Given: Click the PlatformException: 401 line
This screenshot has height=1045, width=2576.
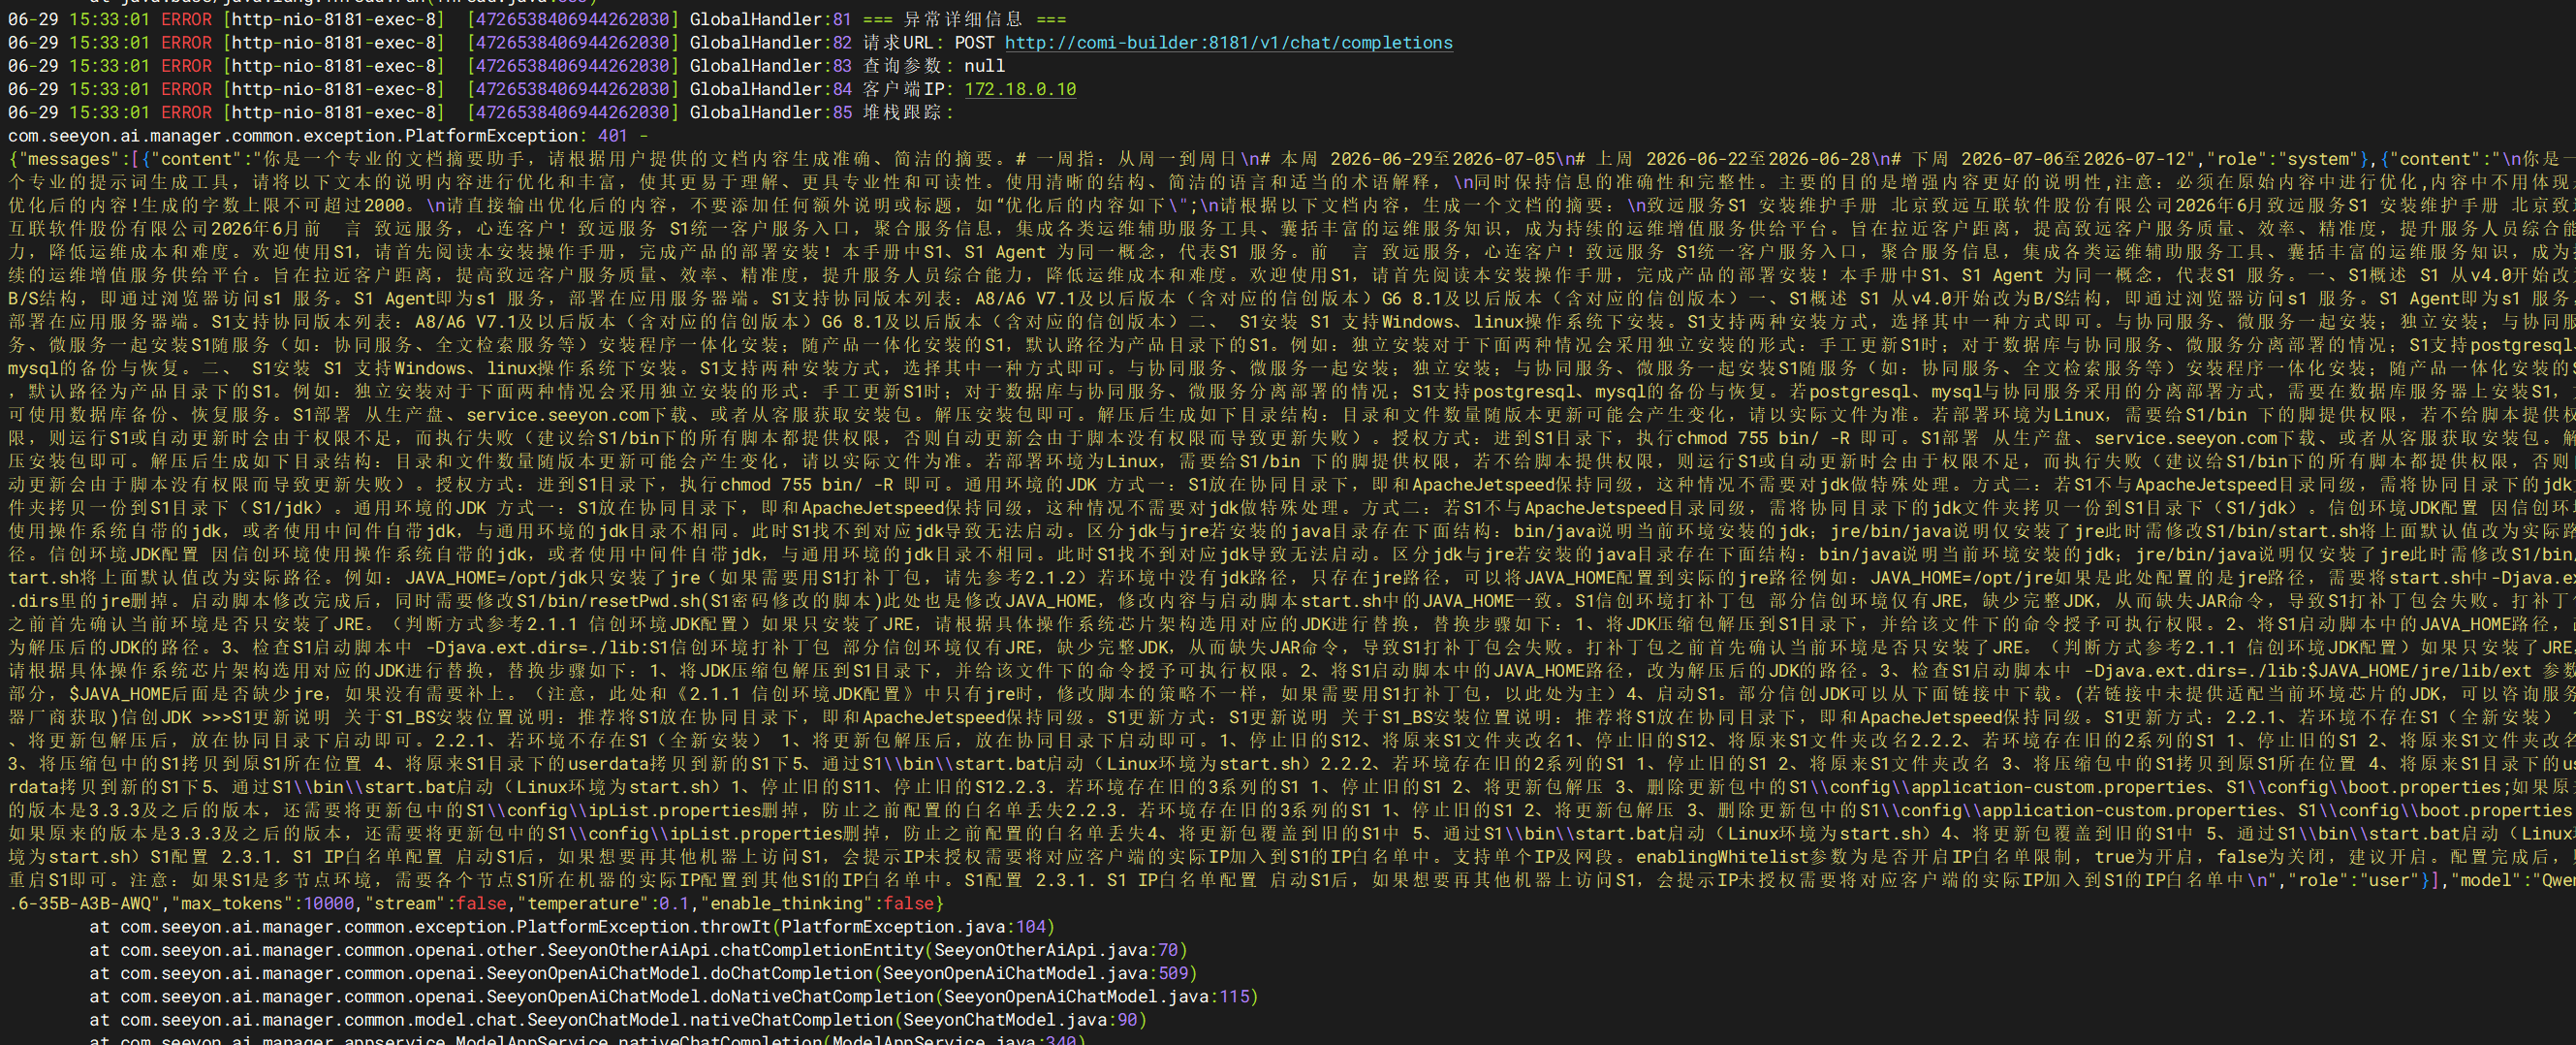Looking at the screenshot, I should [x=328, y=136].
